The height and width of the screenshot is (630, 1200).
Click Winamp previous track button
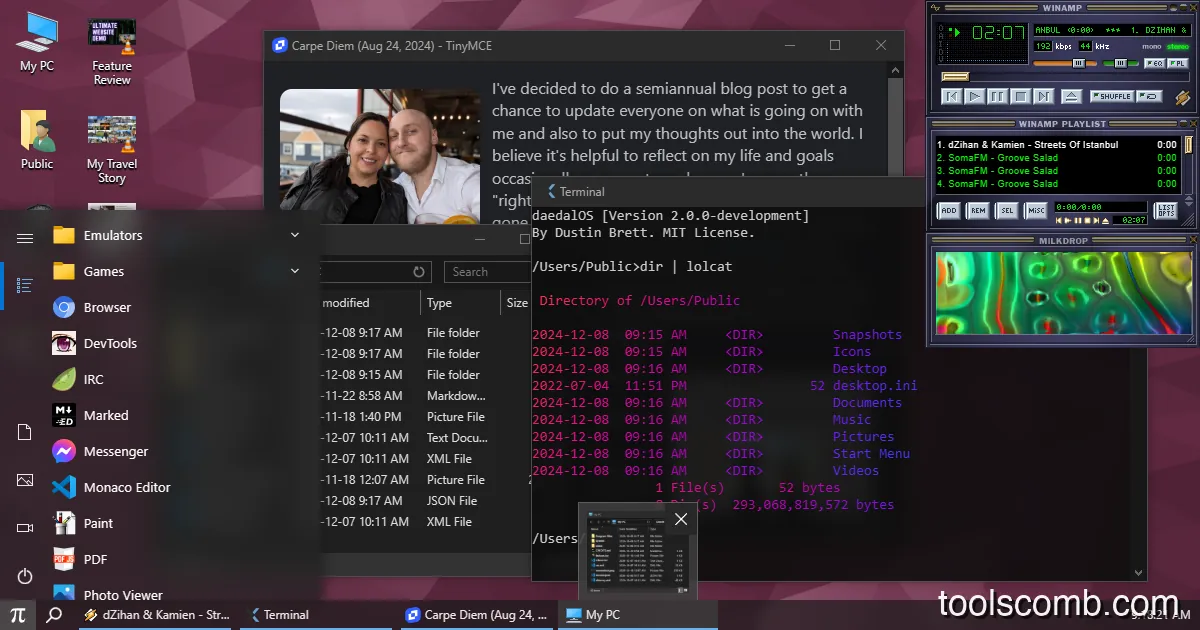point(952,96)
